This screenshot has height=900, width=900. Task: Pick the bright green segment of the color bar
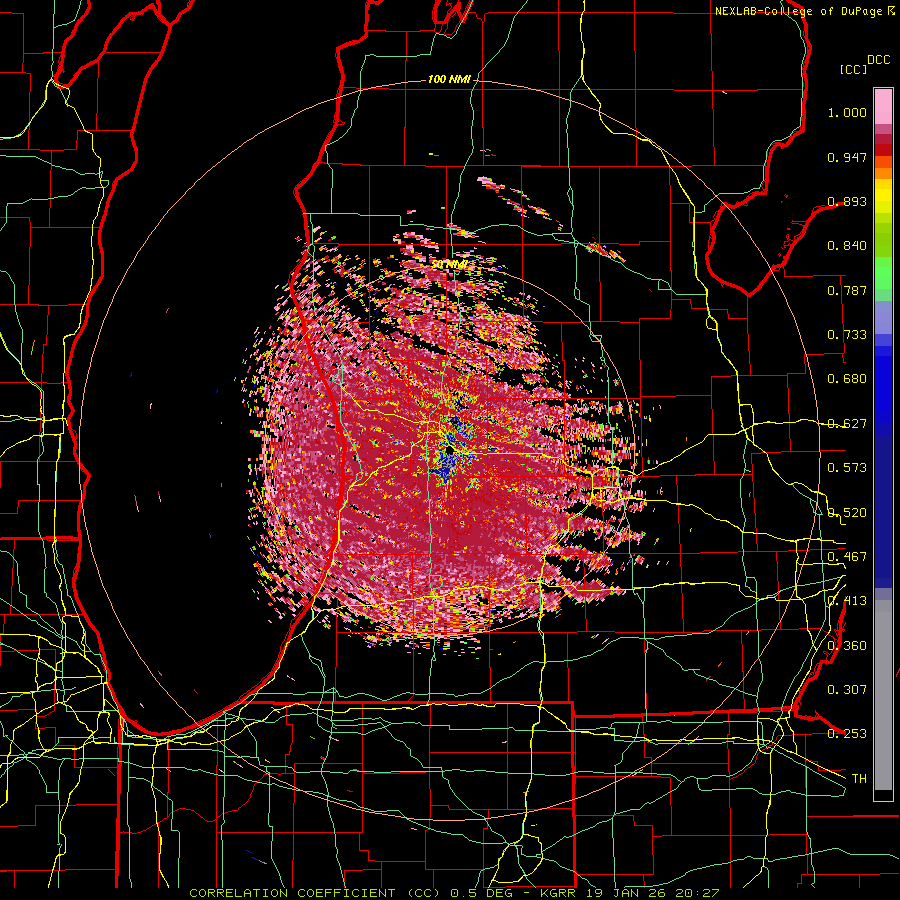point(883,273)
